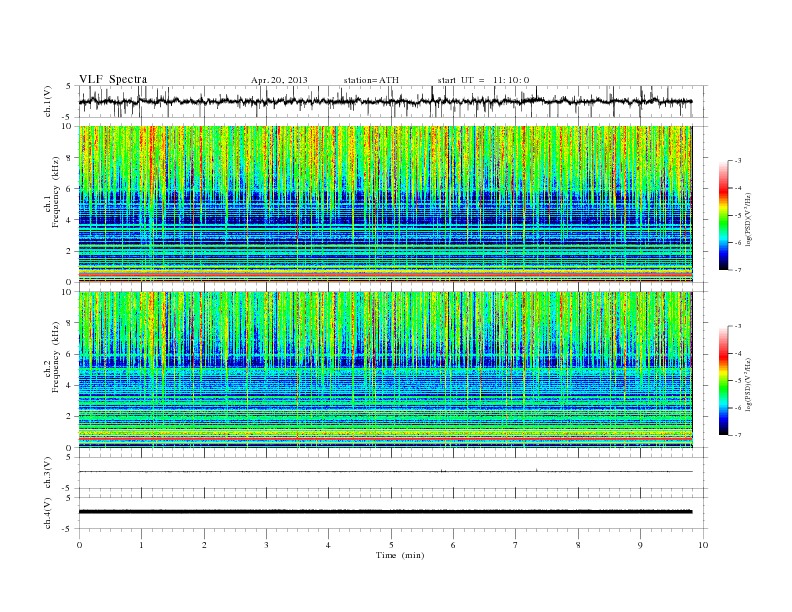Click the lower PSD color scale bar
The height and width of the screenshot is (612, 792).
coord(723,381)
